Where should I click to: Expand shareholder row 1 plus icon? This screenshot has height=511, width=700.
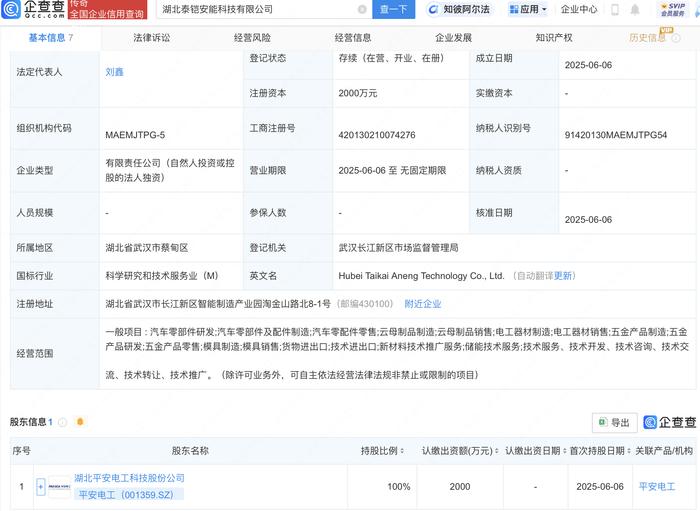40,486
